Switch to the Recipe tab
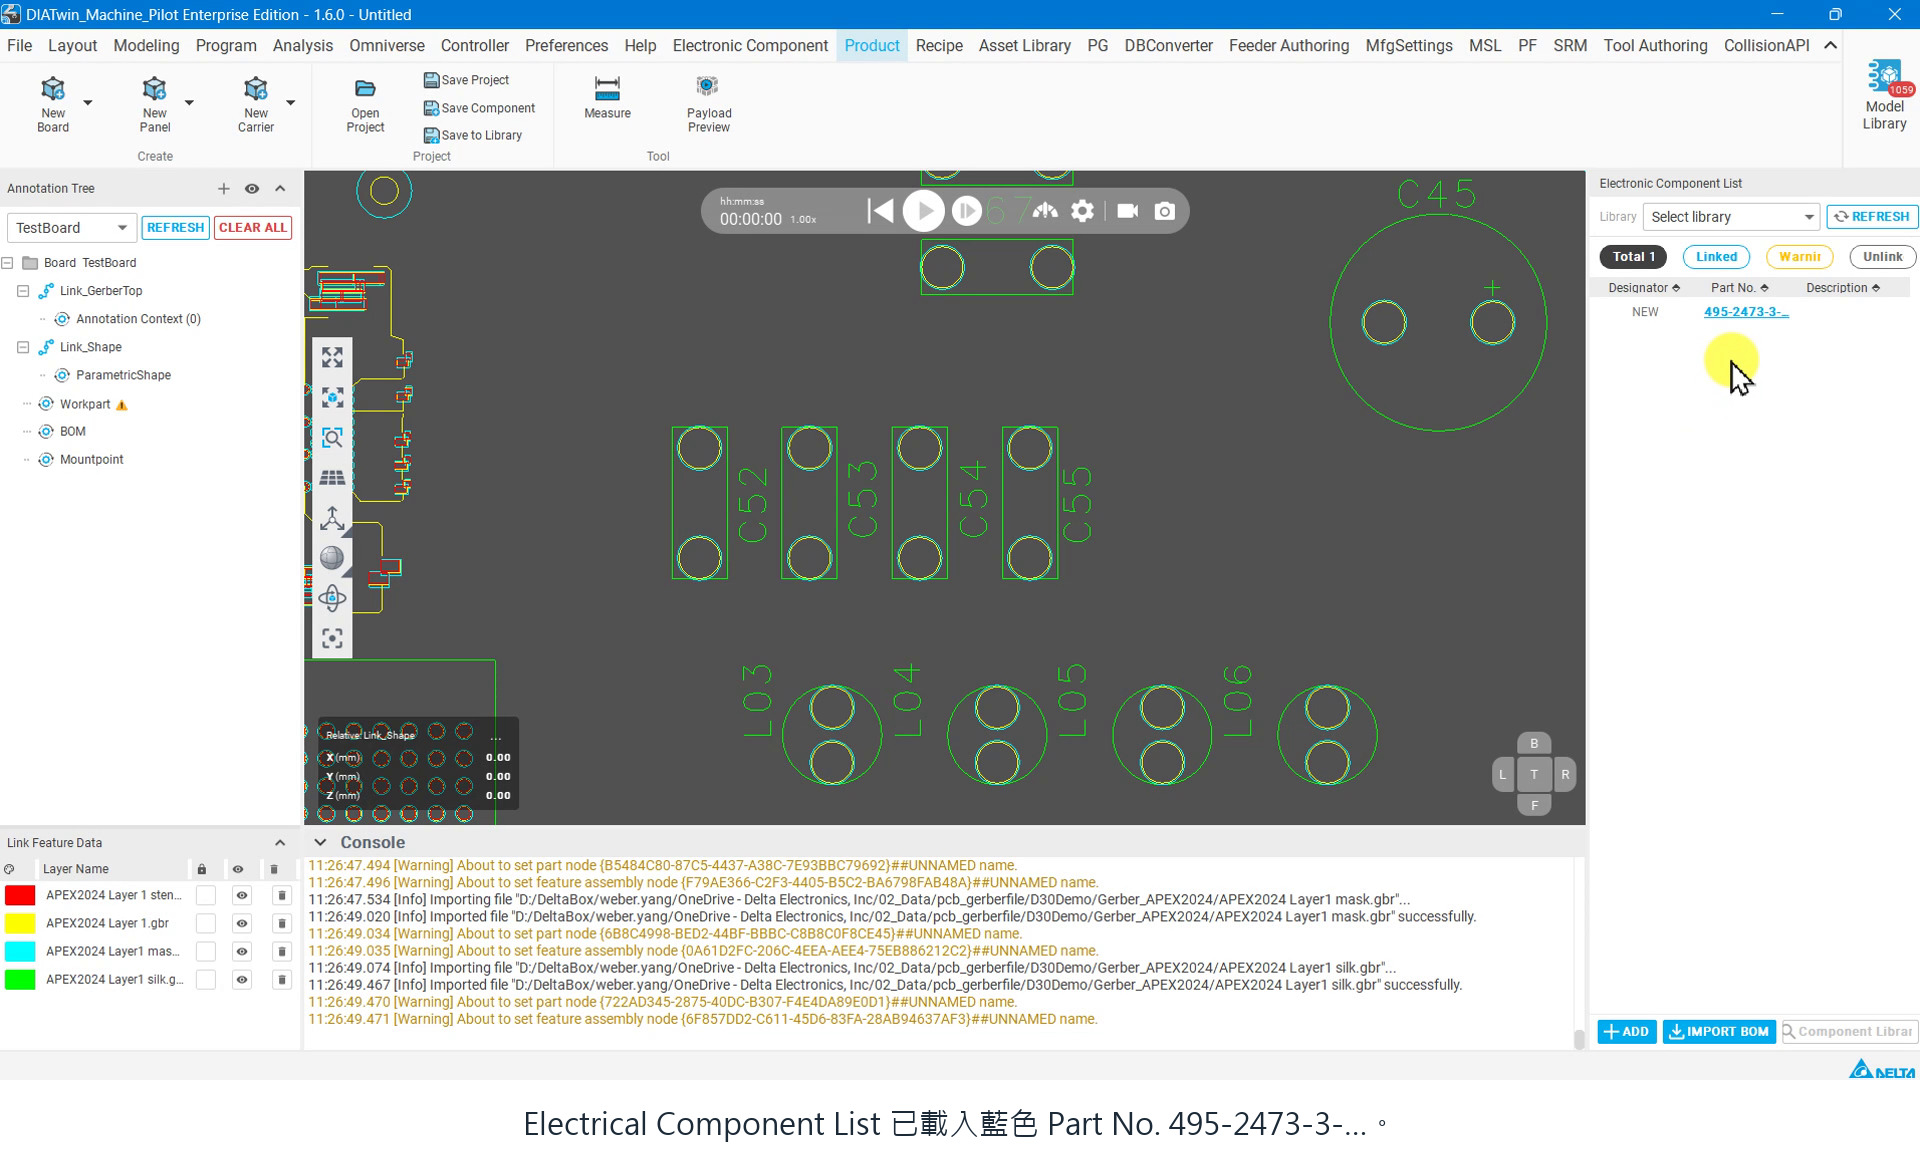The image size is (1920, 1172). point(939,46)
